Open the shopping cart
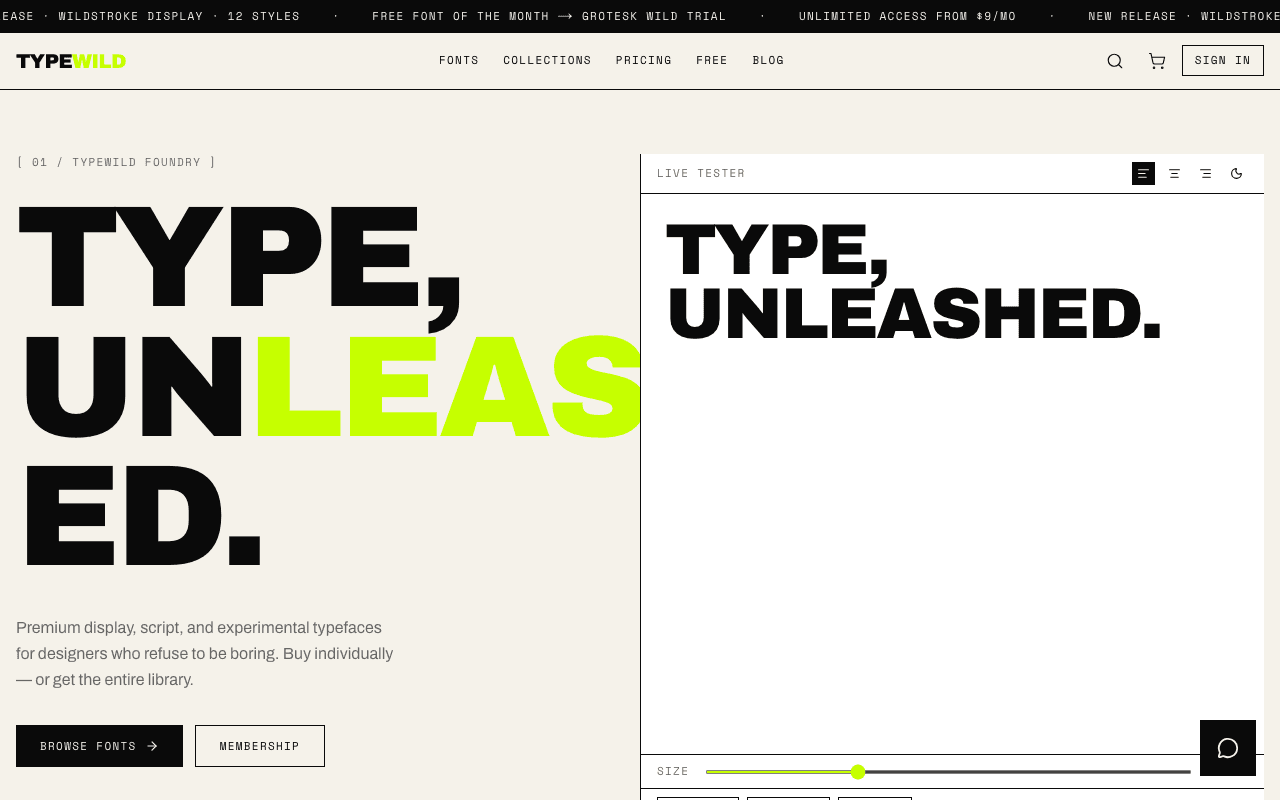The height and width of the screenshot is (800, 1280). coord(1157,61)
